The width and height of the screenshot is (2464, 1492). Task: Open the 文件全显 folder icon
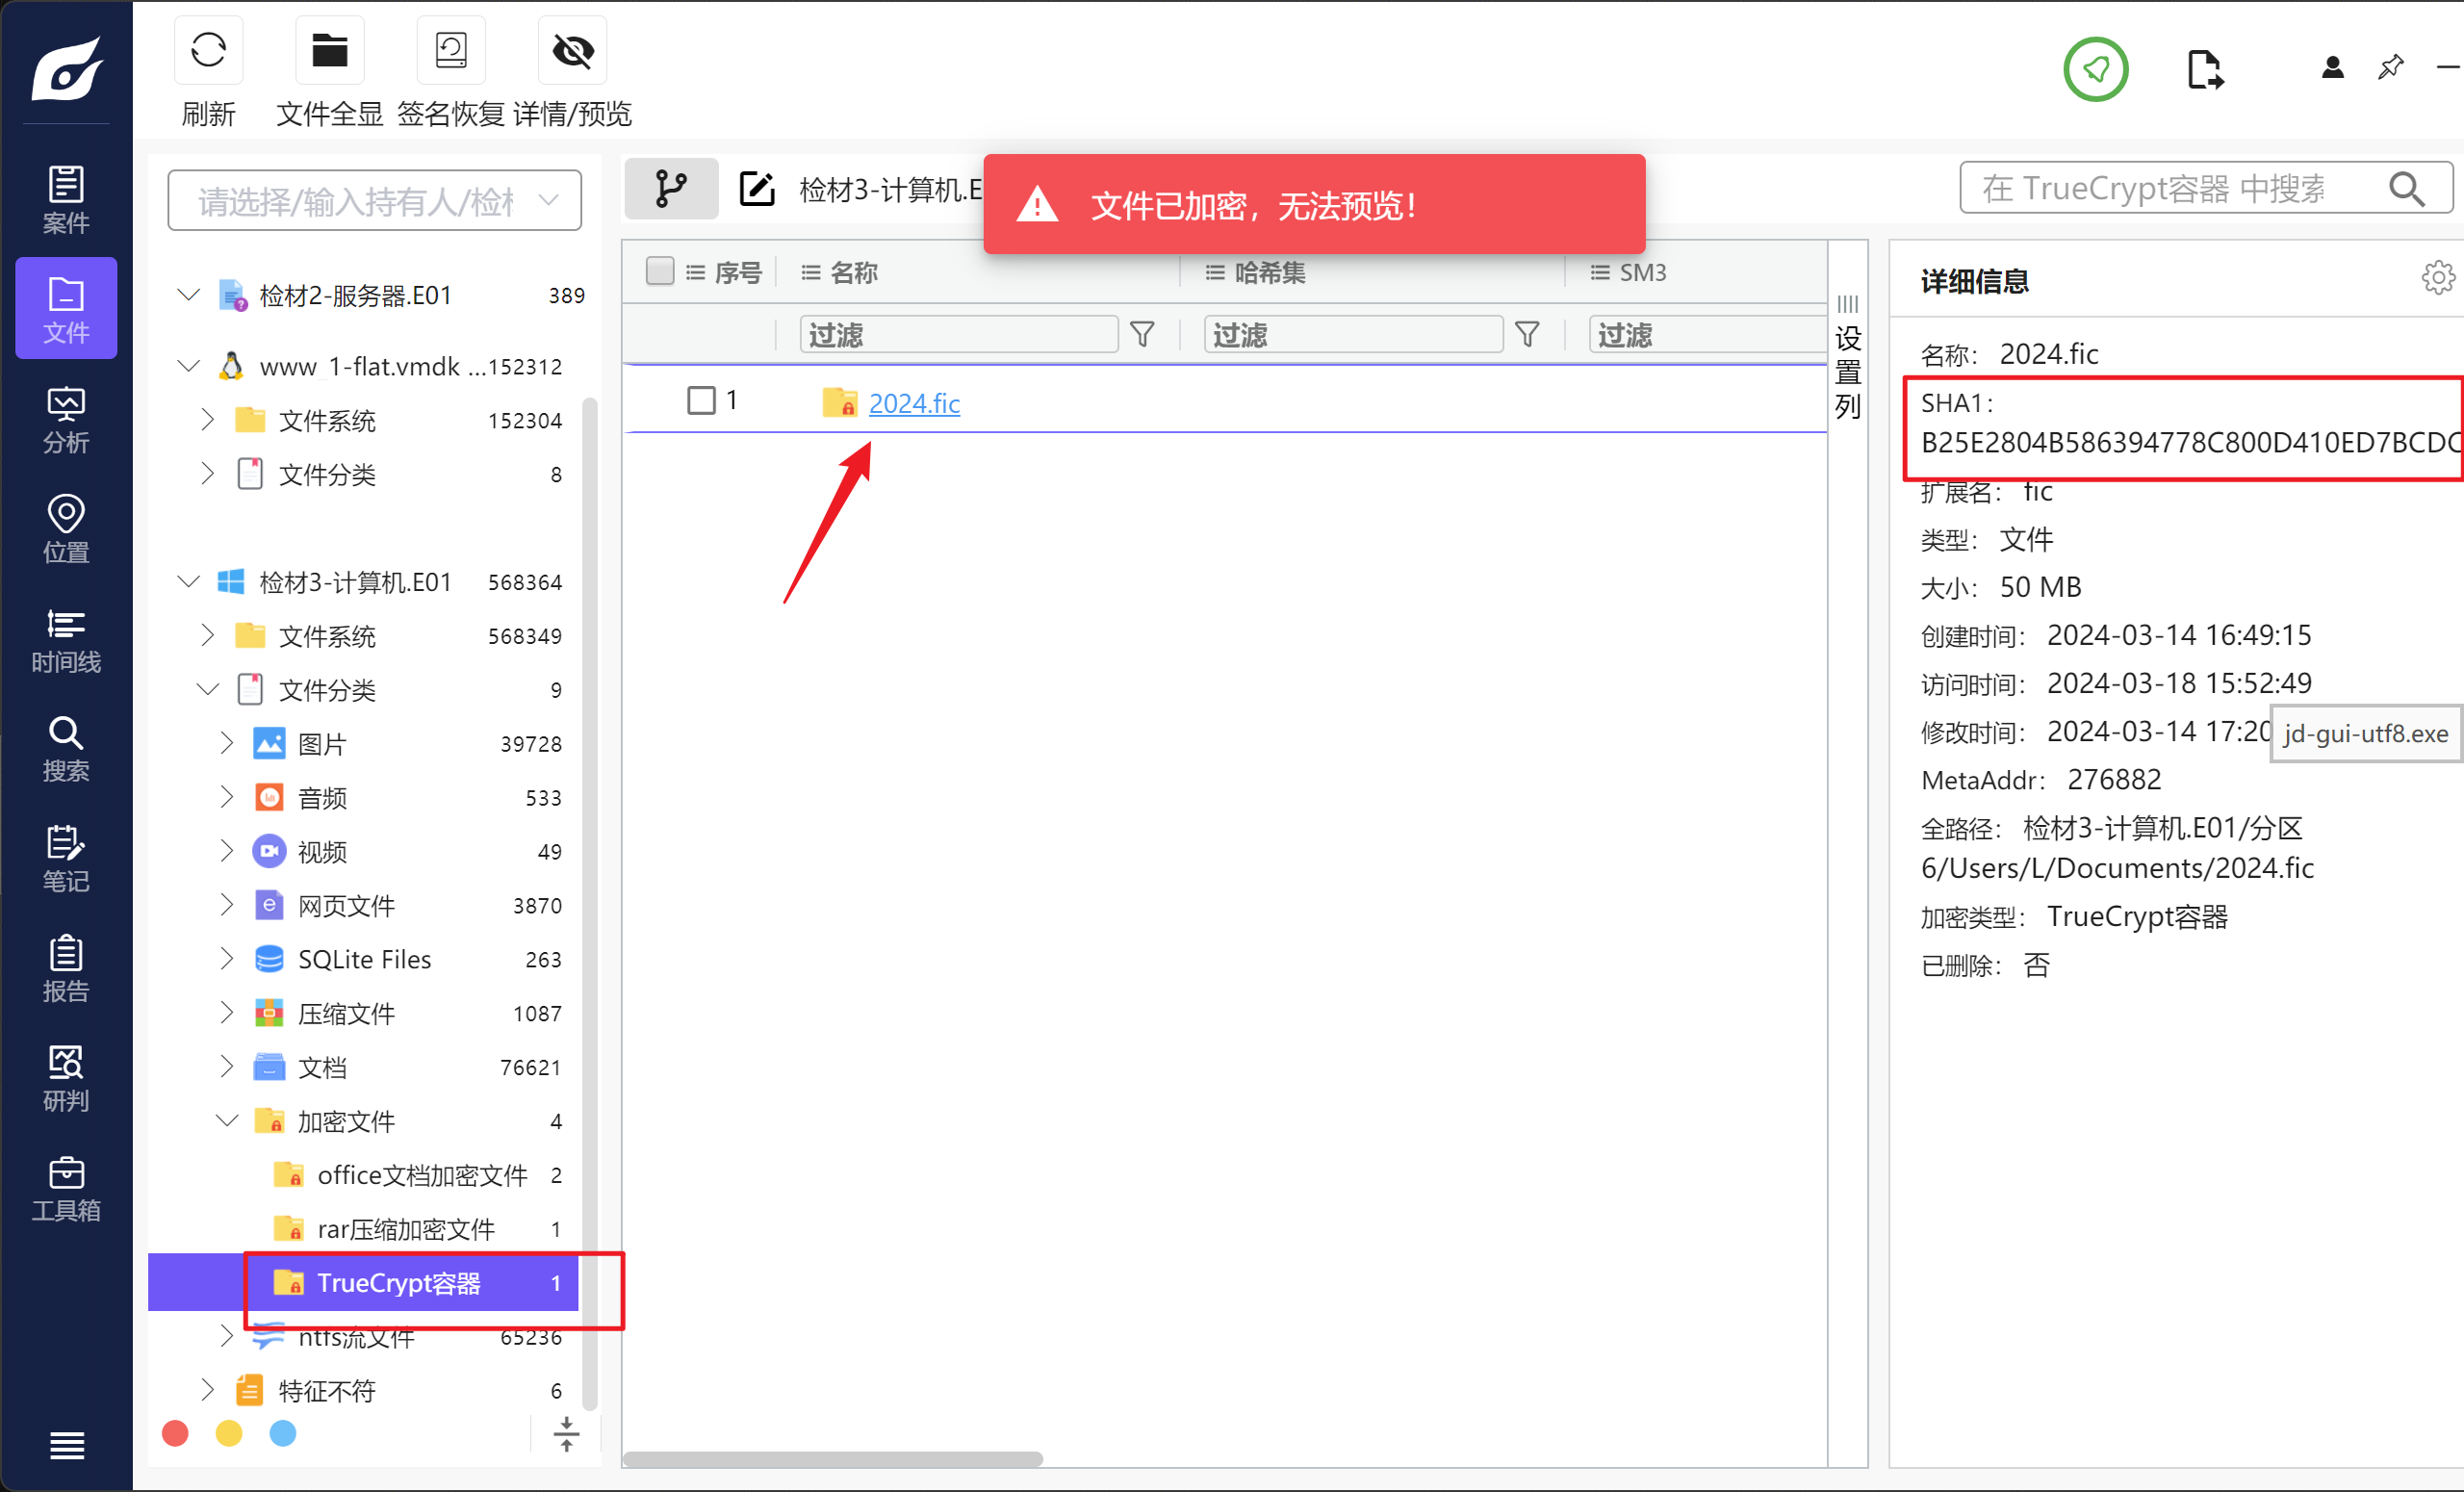tap(329, 51)
